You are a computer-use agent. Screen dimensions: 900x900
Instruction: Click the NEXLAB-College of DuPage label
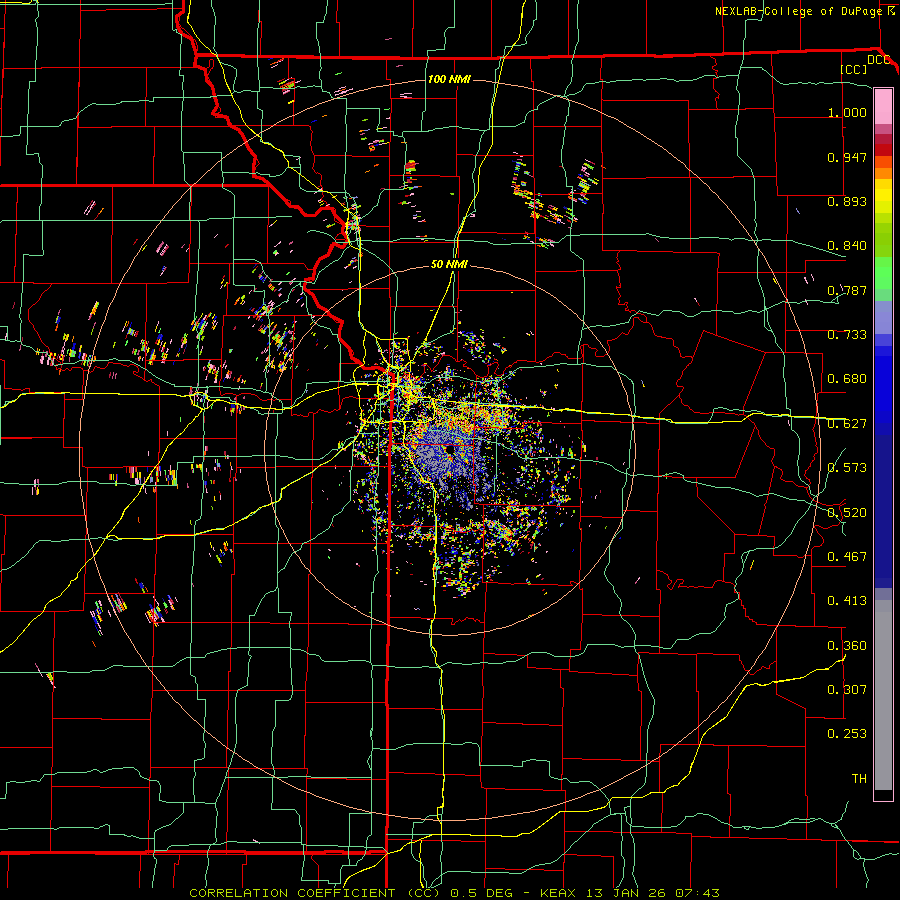[x=798, y=11]
